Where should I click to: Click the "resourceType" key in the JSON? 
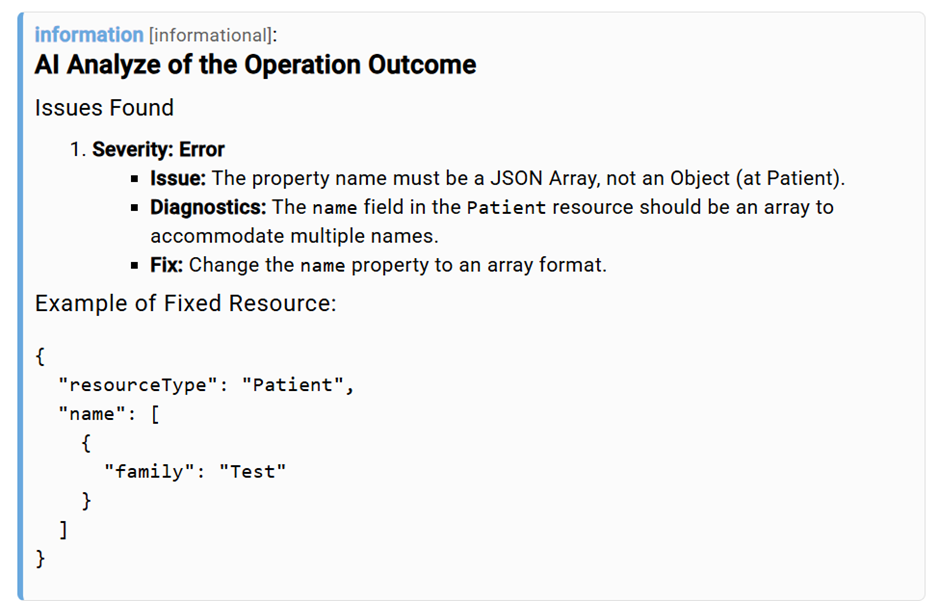[x=138, y=385]
